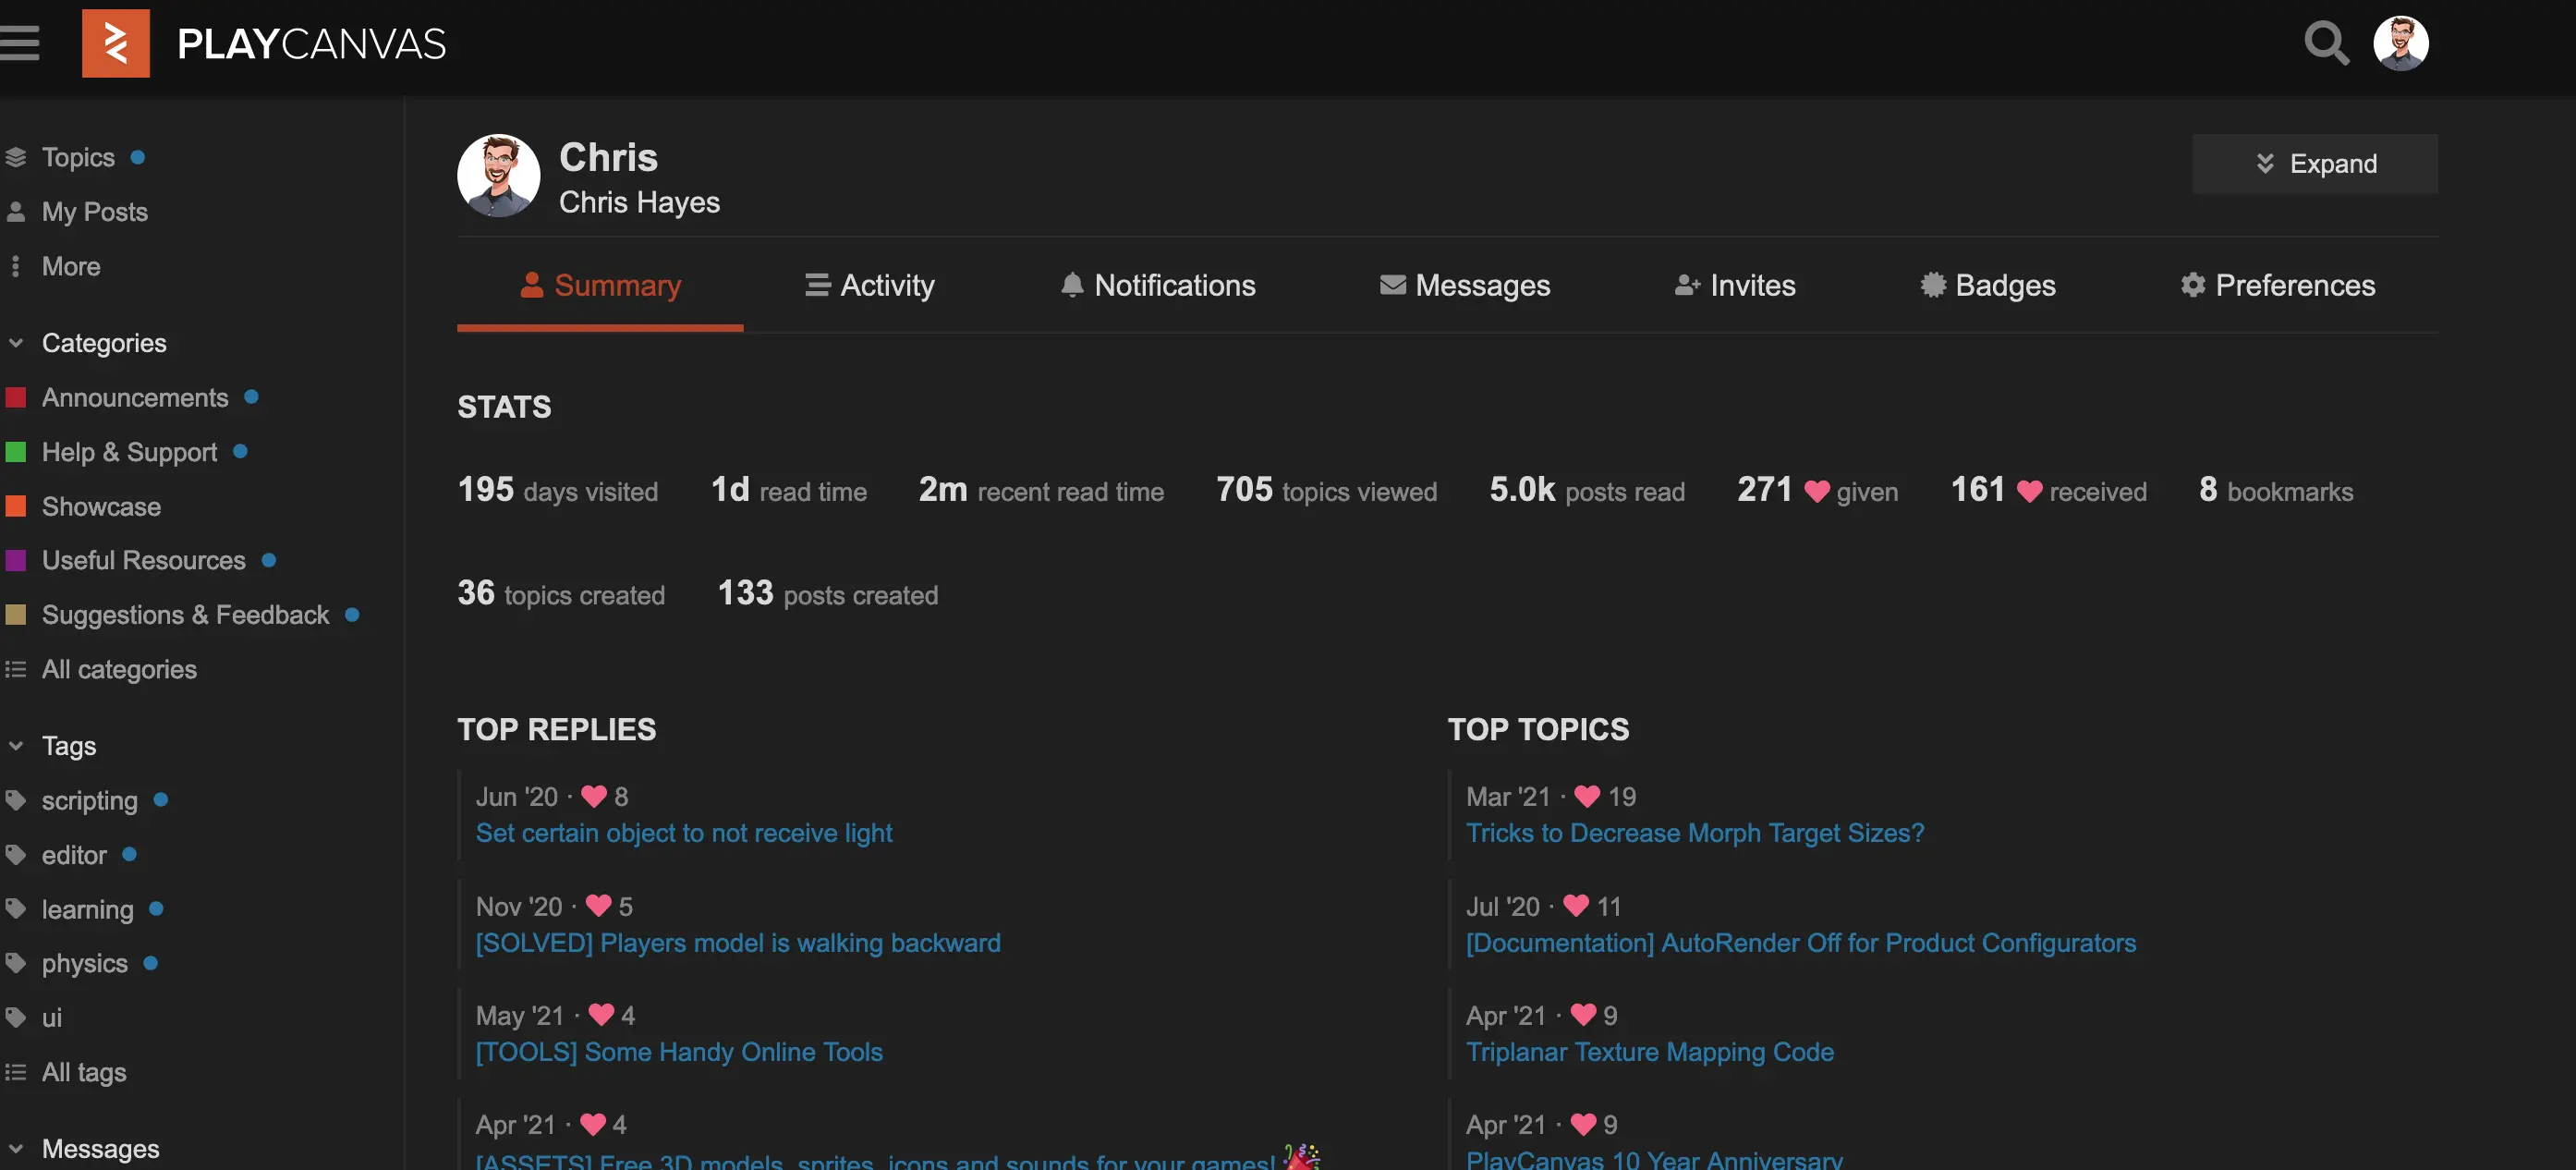Open 'Tricks to Decrease Morph Target Sizes?'
2576x1170 pixels.
click(x=1695, y=833)
